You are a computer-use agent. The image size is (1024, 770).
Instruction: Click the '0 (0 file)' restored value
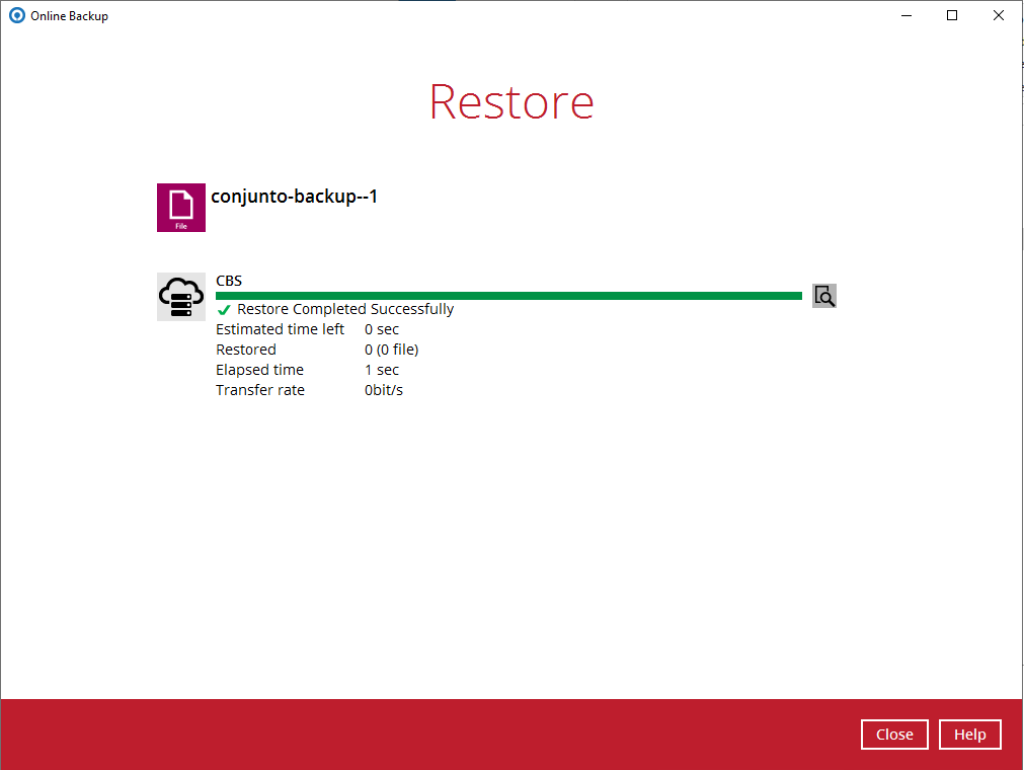(391, 349)
